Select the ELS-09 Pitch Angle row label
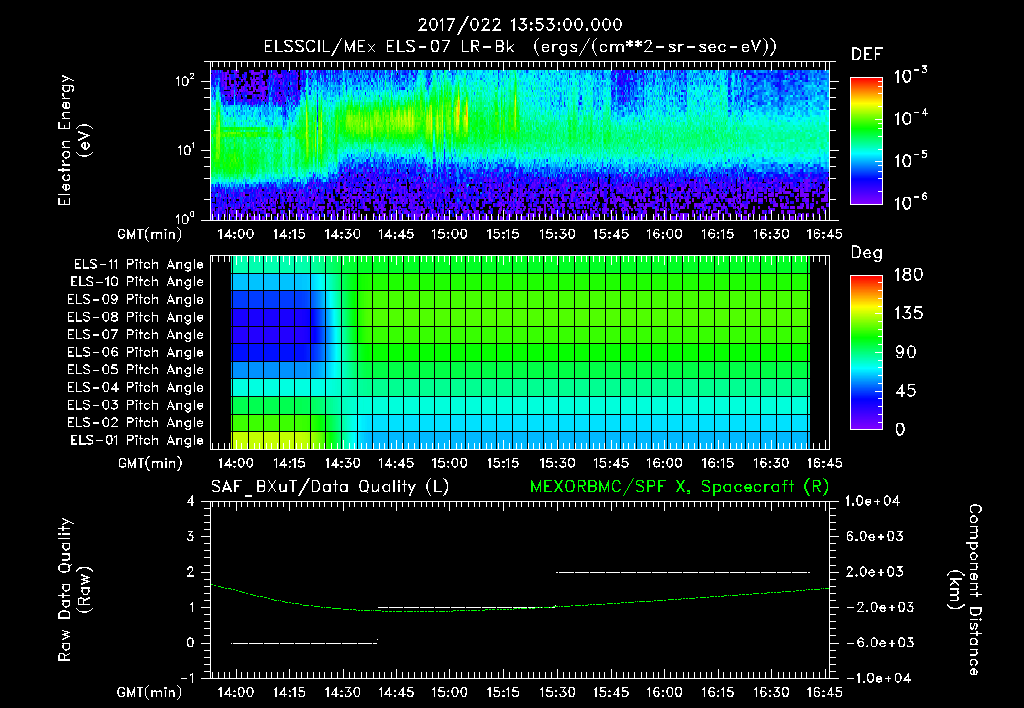1024x708 pixels. tap(136, 300)
